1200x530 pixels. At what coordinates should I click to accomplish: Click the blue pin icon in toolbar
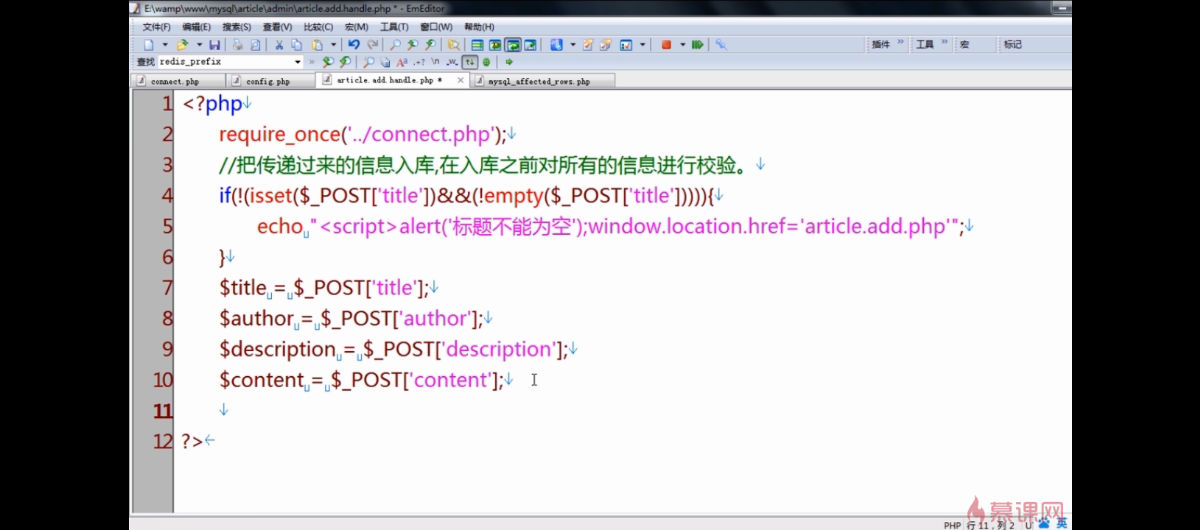(x=720, y=45)
